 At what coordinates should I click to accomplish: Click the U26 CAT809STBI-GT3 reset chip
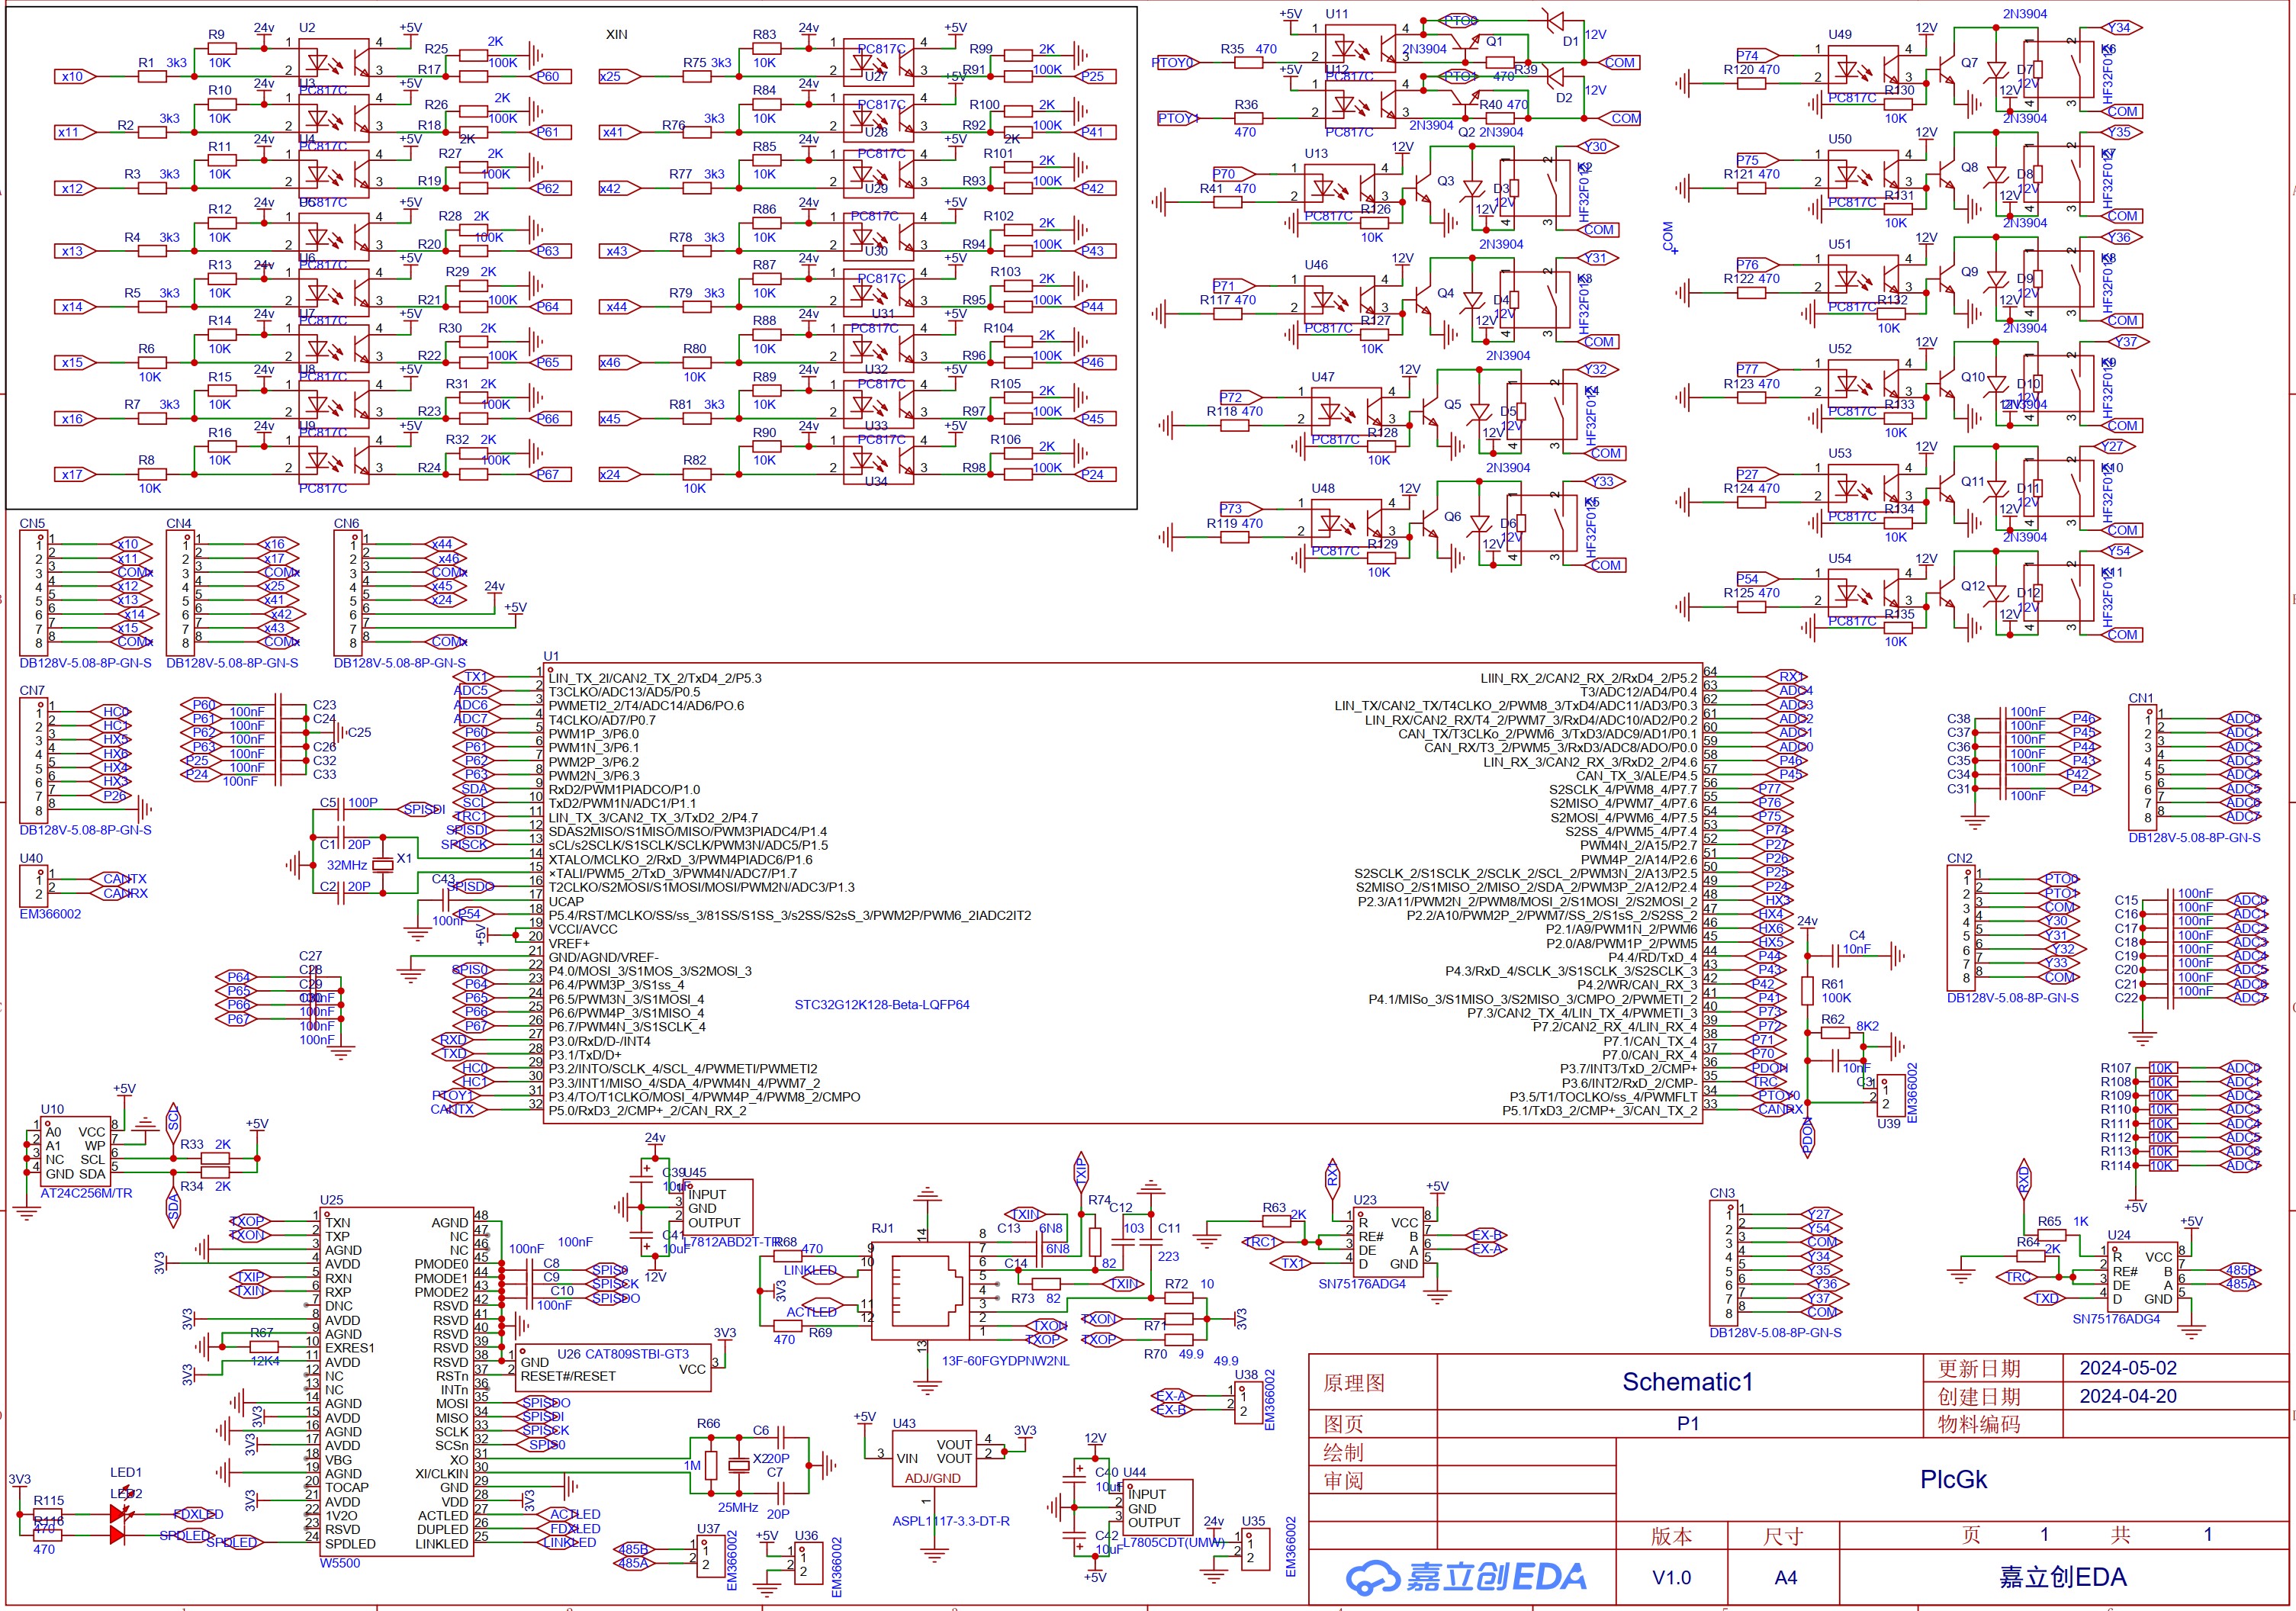pos(614,1367)
